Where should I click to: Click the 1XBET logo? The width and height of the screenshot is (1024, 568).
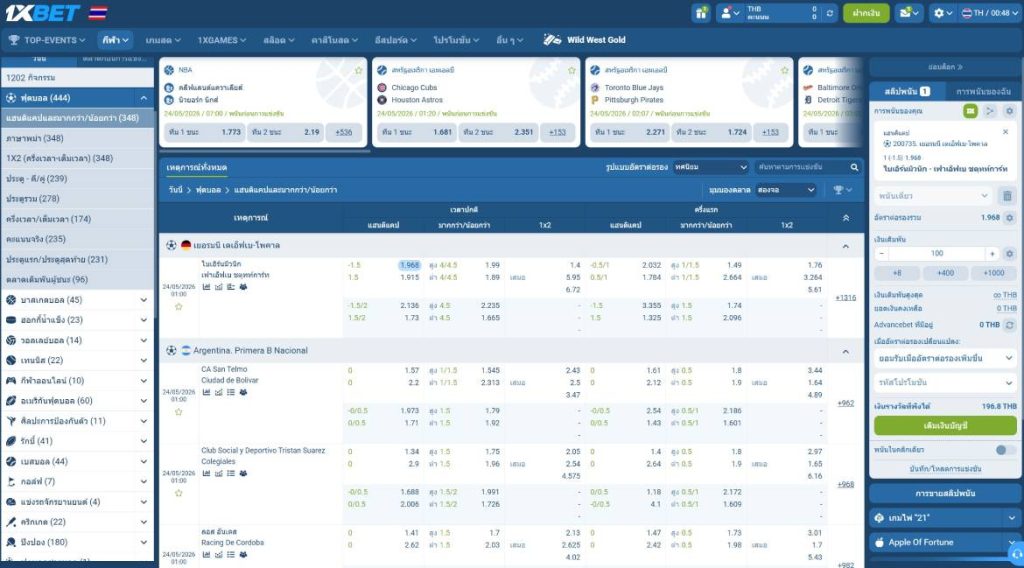[42, 12]
